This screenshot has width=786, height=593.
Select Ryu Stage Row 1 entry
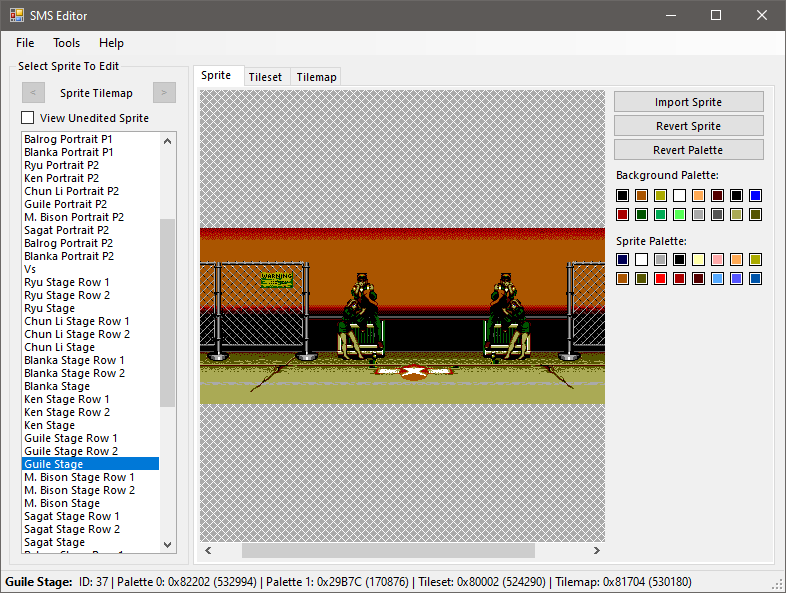(91, 282)
